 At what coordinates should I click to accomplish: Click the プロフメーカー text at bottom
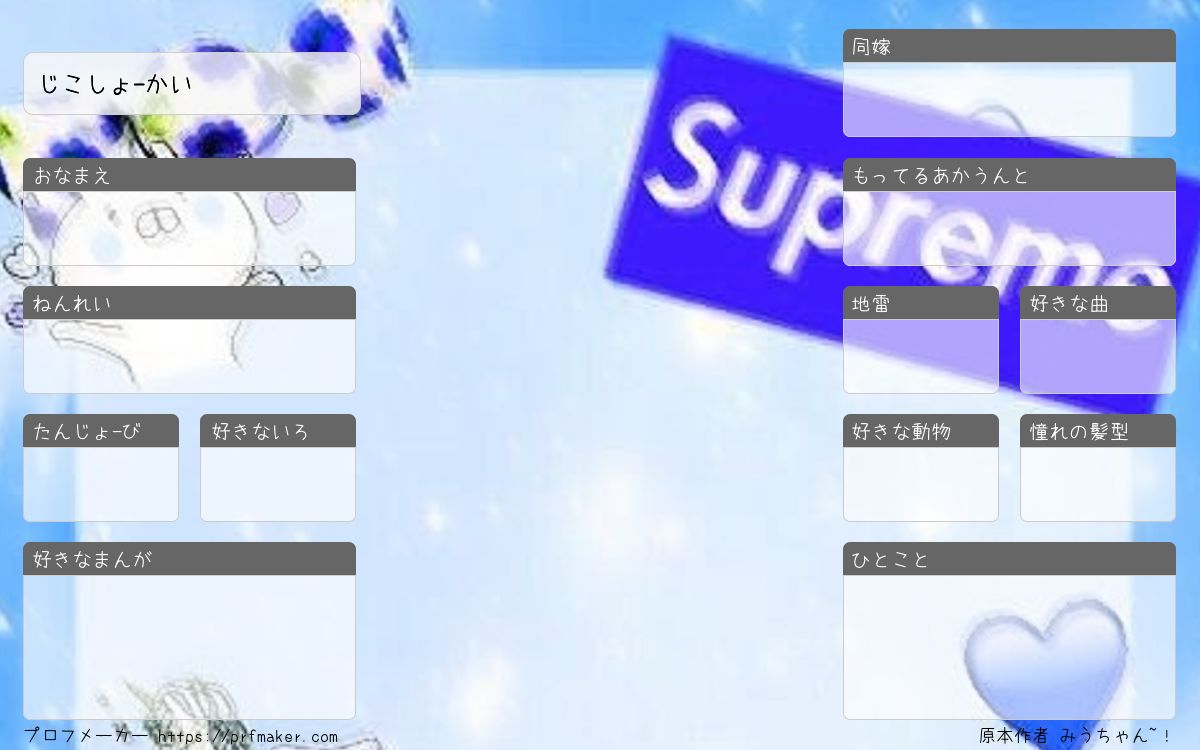point(87,736)
